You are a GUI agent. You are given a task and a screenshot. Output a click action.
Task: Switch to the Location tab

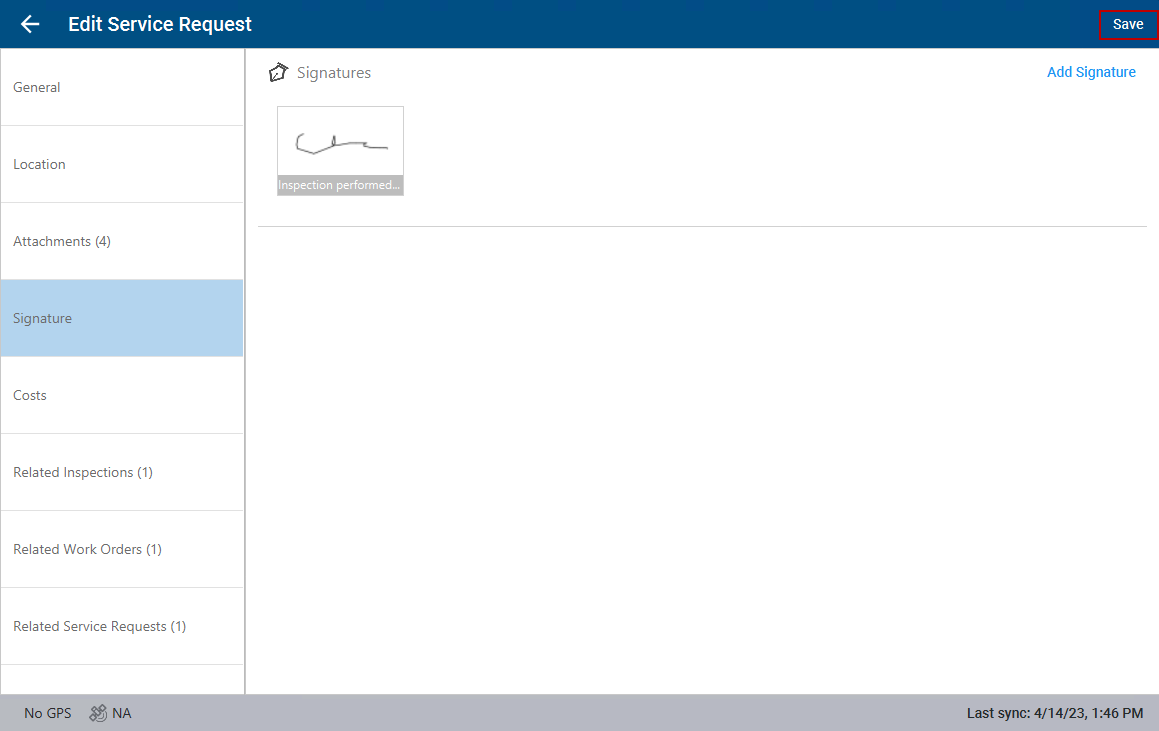(x=122, y=164)
